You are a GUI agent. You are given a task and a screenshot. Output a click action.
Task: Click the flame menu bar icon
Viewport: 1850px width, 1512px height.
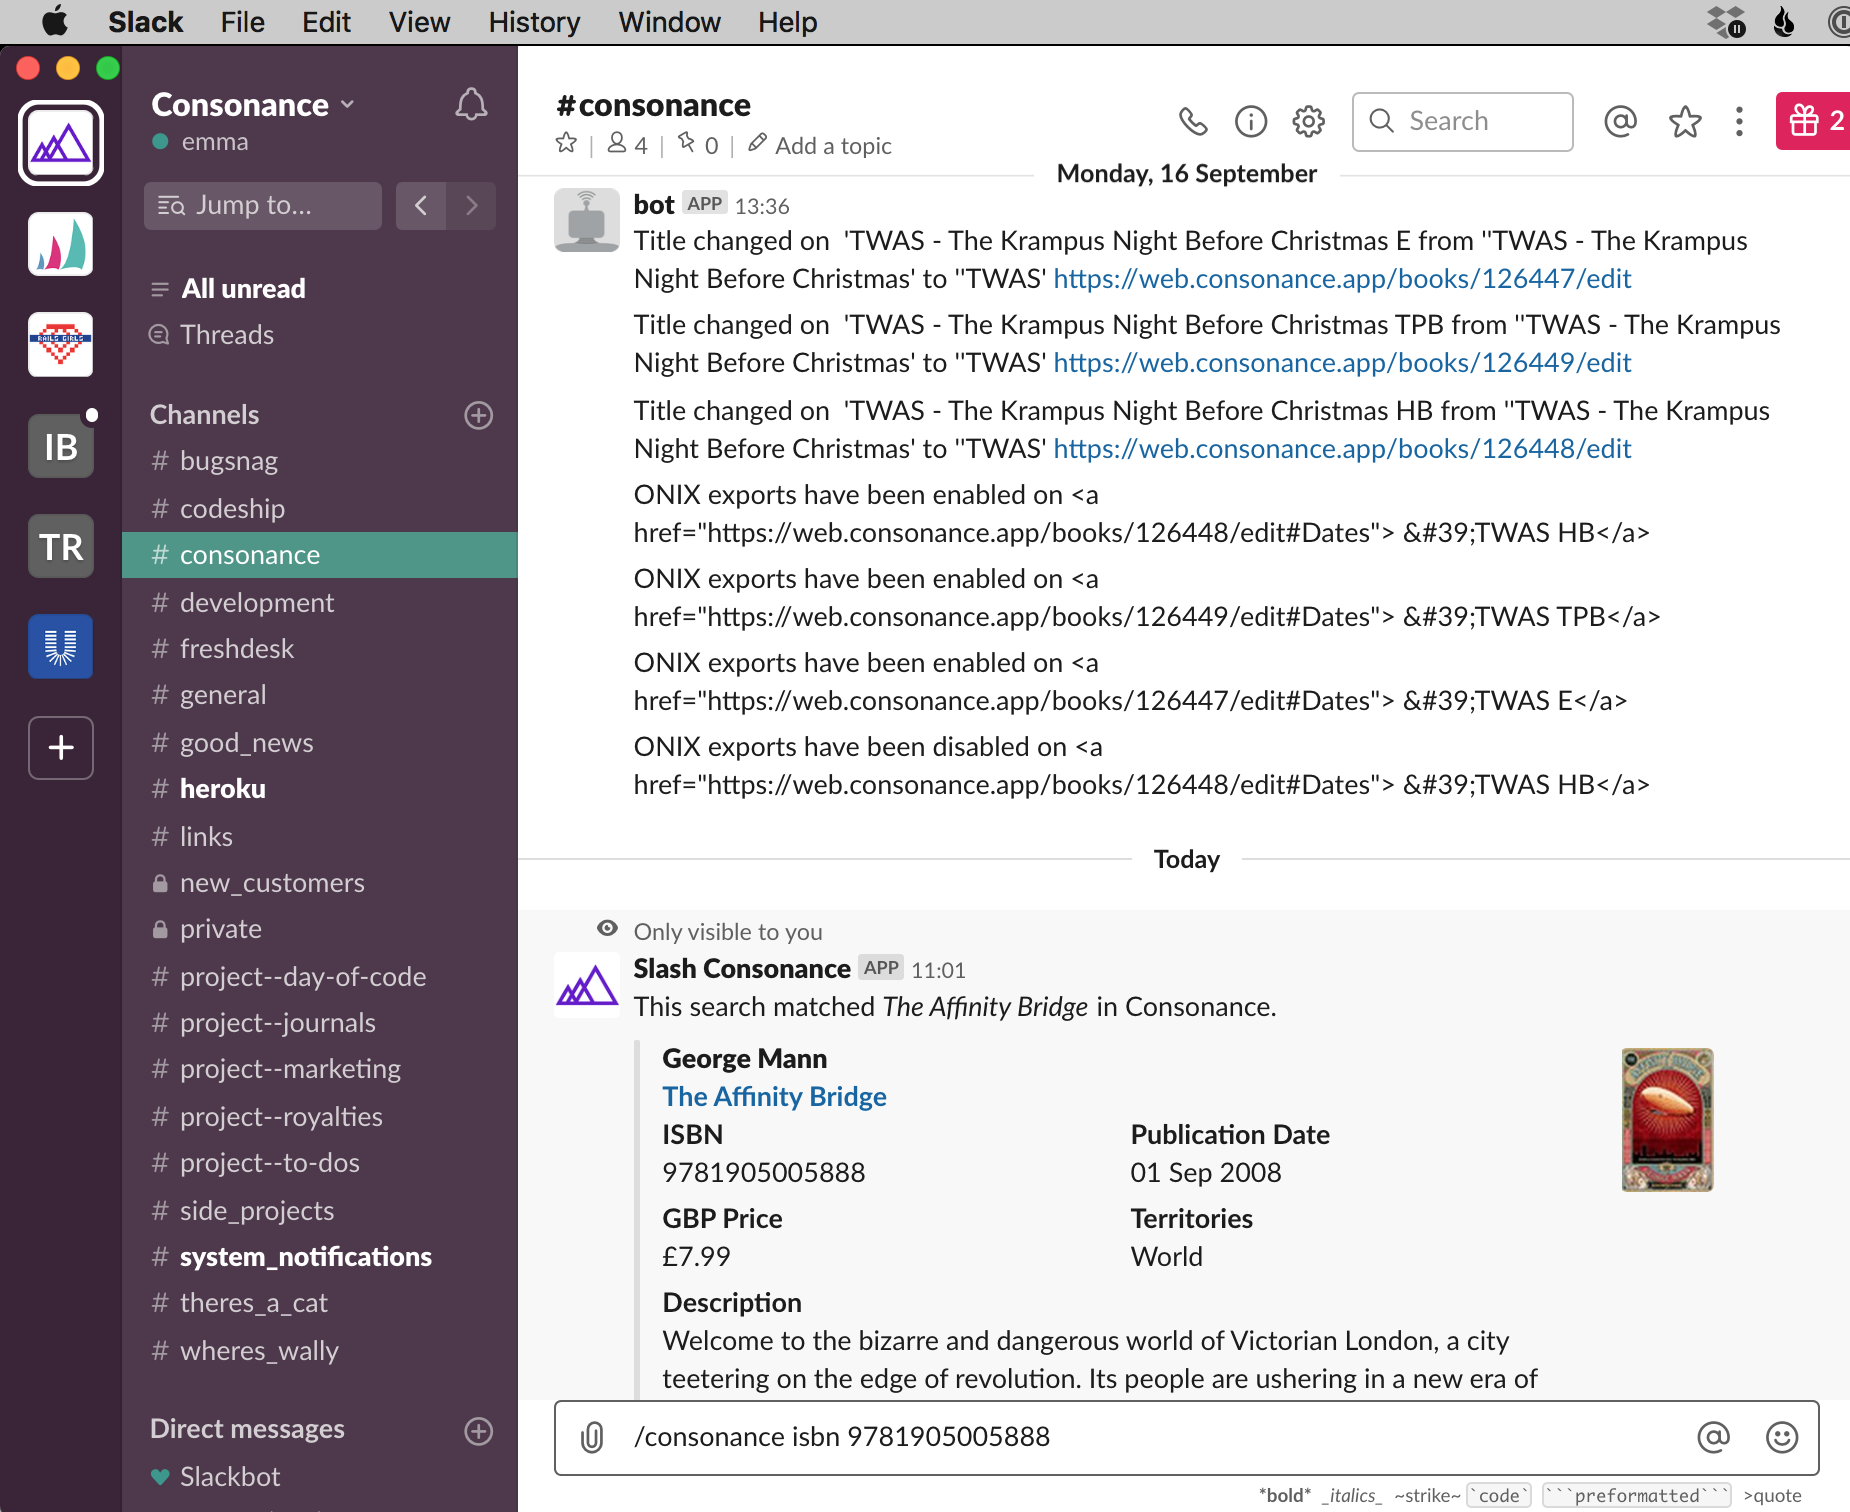tap(1784, 21)
